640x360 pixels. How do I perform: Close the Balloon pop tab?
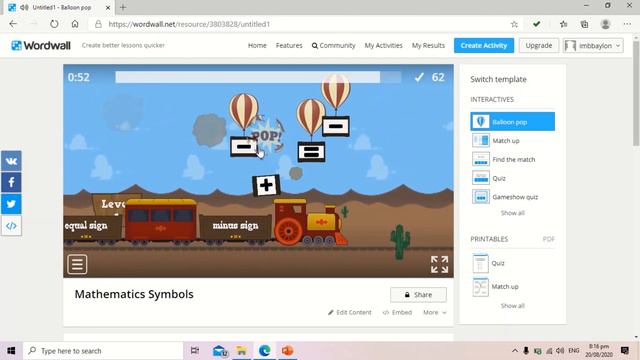[108, 7]
